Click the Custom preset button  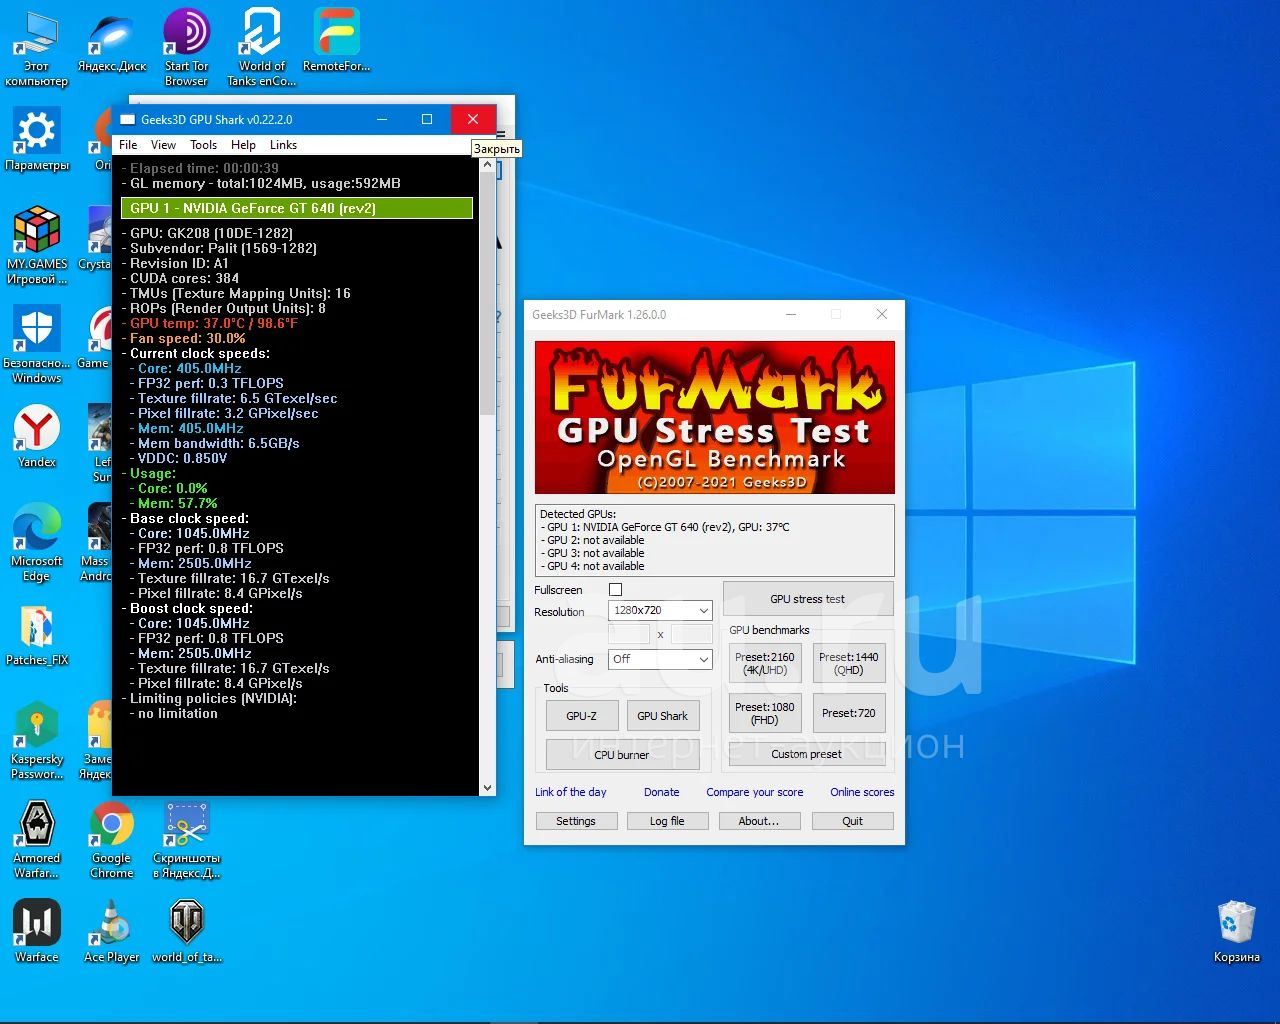[x=807, y=754]
